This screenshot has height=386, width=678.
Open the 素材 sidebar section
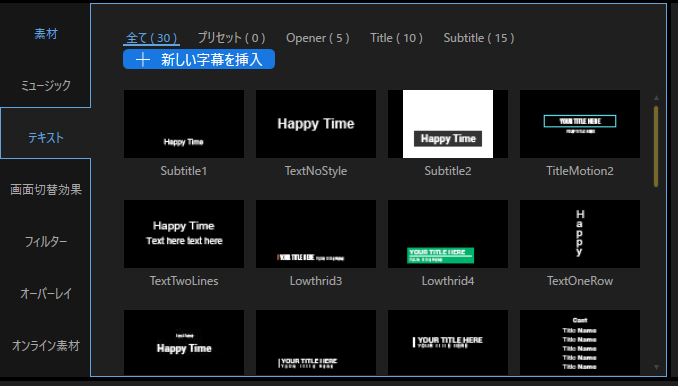click(x=46, y=34)
